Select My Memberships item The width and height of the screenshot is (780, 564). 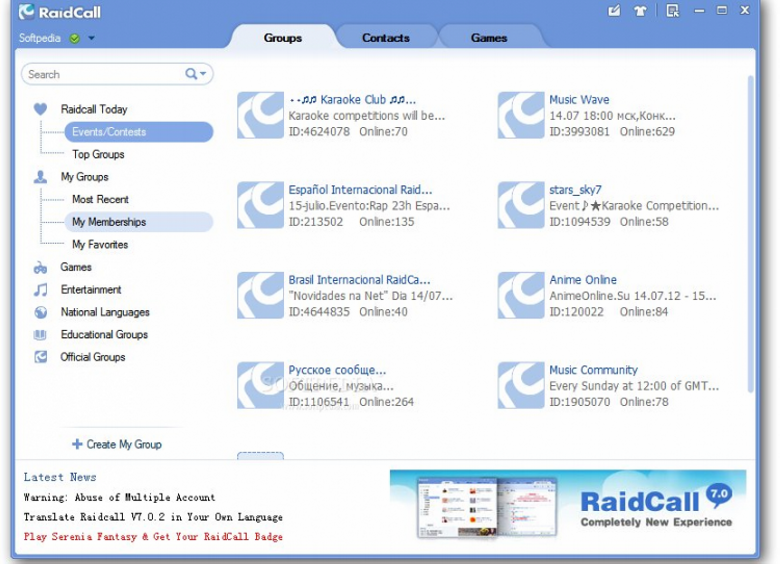[139, 222]
